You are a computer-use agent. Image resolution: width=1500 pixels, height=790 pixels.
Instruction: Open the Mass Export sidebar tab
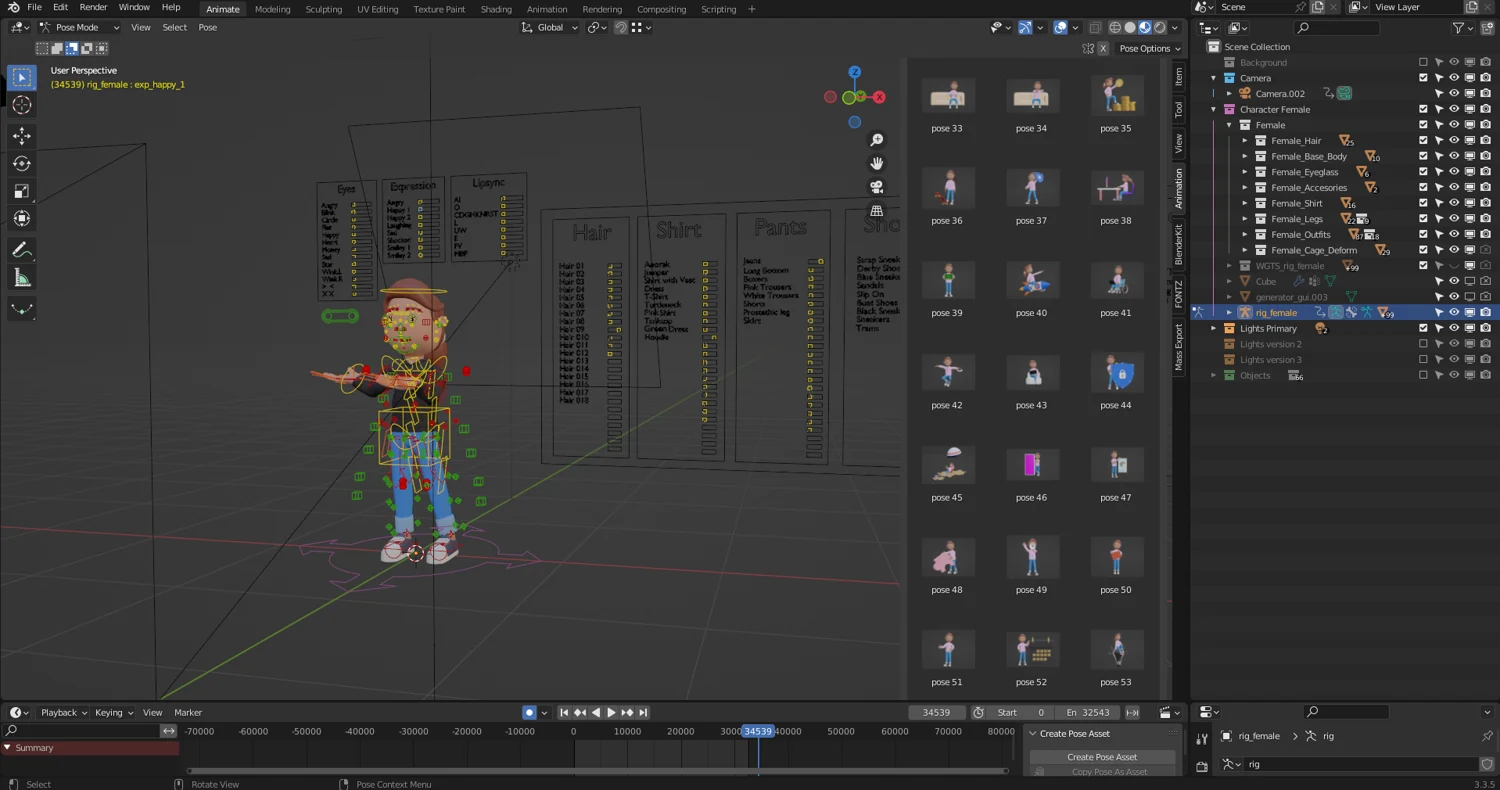(x=1179, y=347)
